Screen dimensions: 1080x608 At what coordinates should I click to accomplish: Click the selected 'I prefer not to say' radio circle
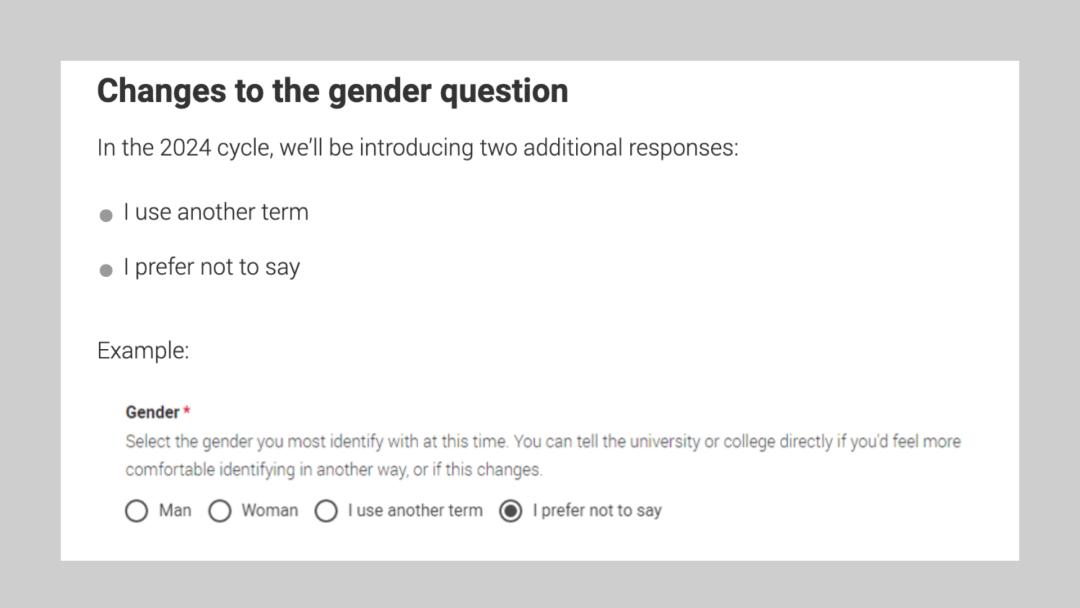point(511,511)
